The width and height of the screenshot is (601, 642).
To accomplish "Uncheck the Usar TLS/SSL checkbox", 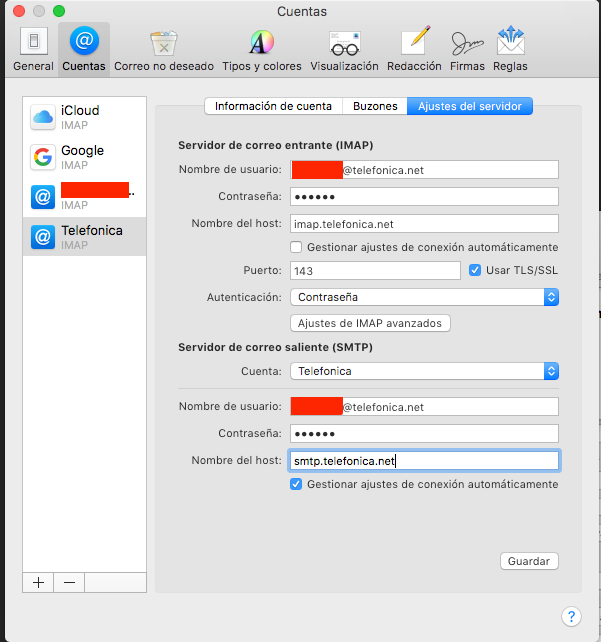I will (476, 270).
